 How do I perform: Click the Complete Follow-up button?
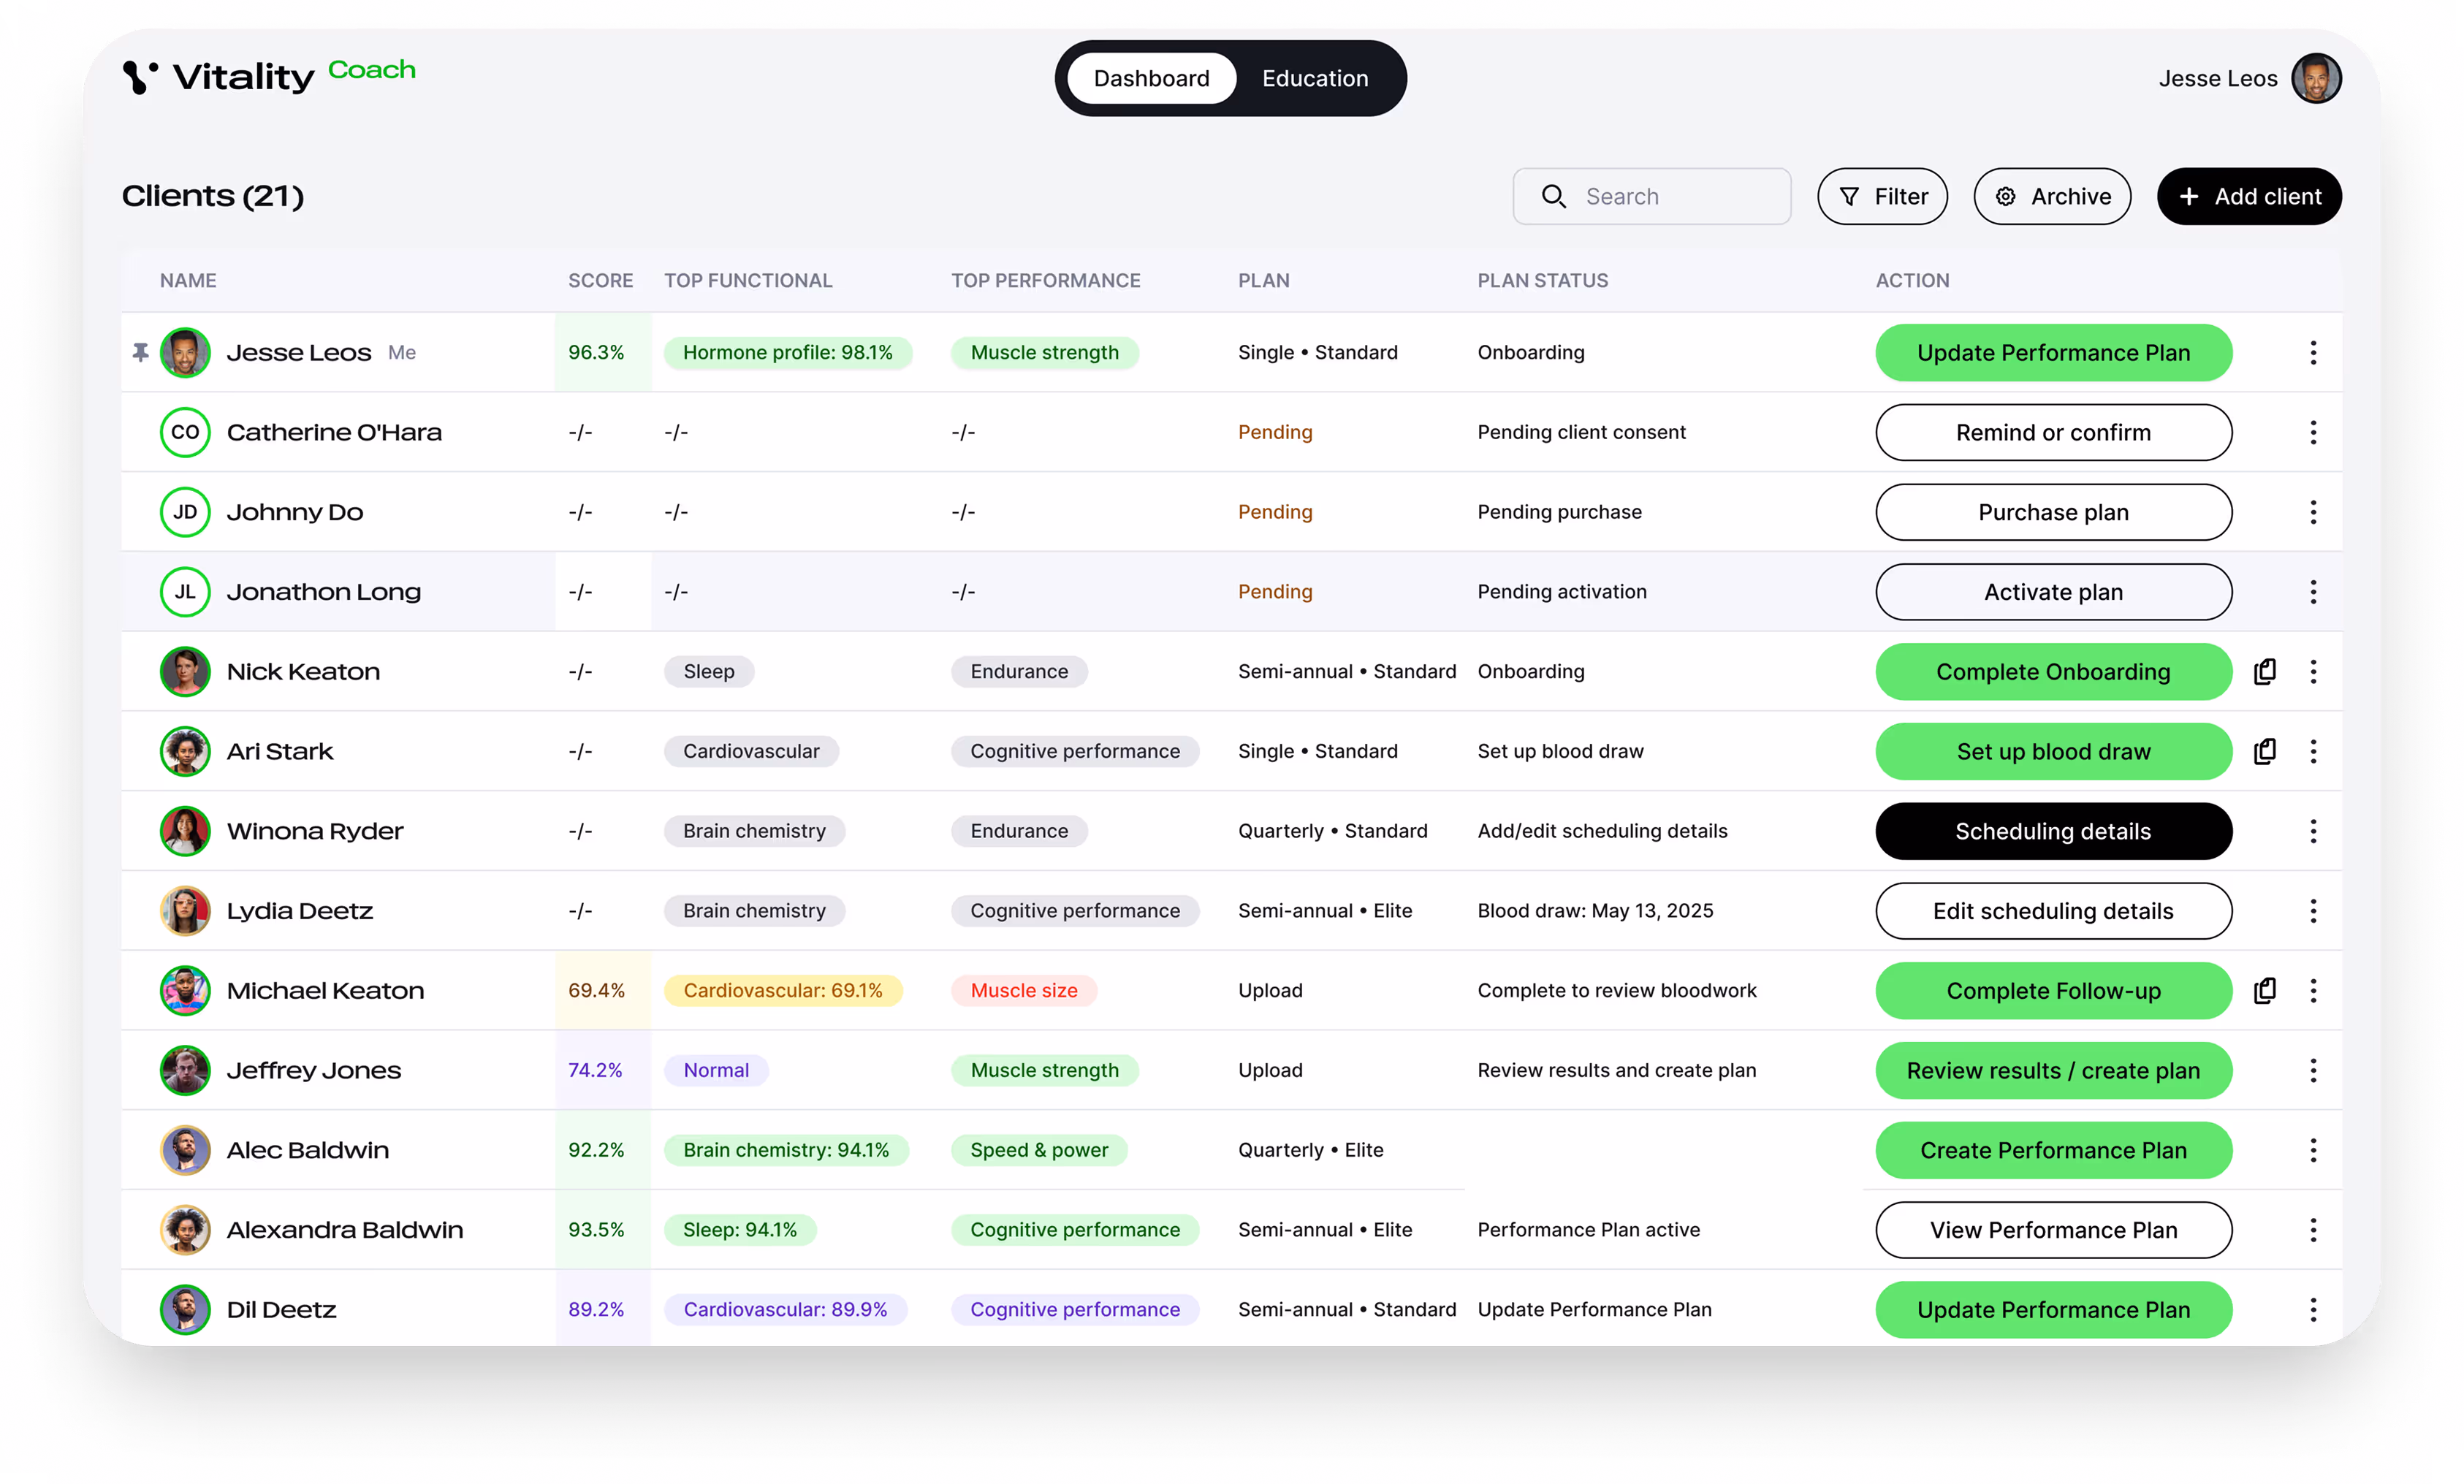click(2053, 990)
